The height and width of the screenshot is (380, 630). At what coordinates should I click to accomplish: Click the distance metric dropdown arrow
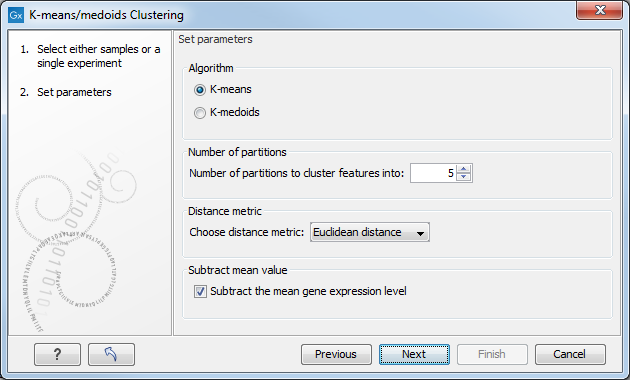click(x=420, y=233)
